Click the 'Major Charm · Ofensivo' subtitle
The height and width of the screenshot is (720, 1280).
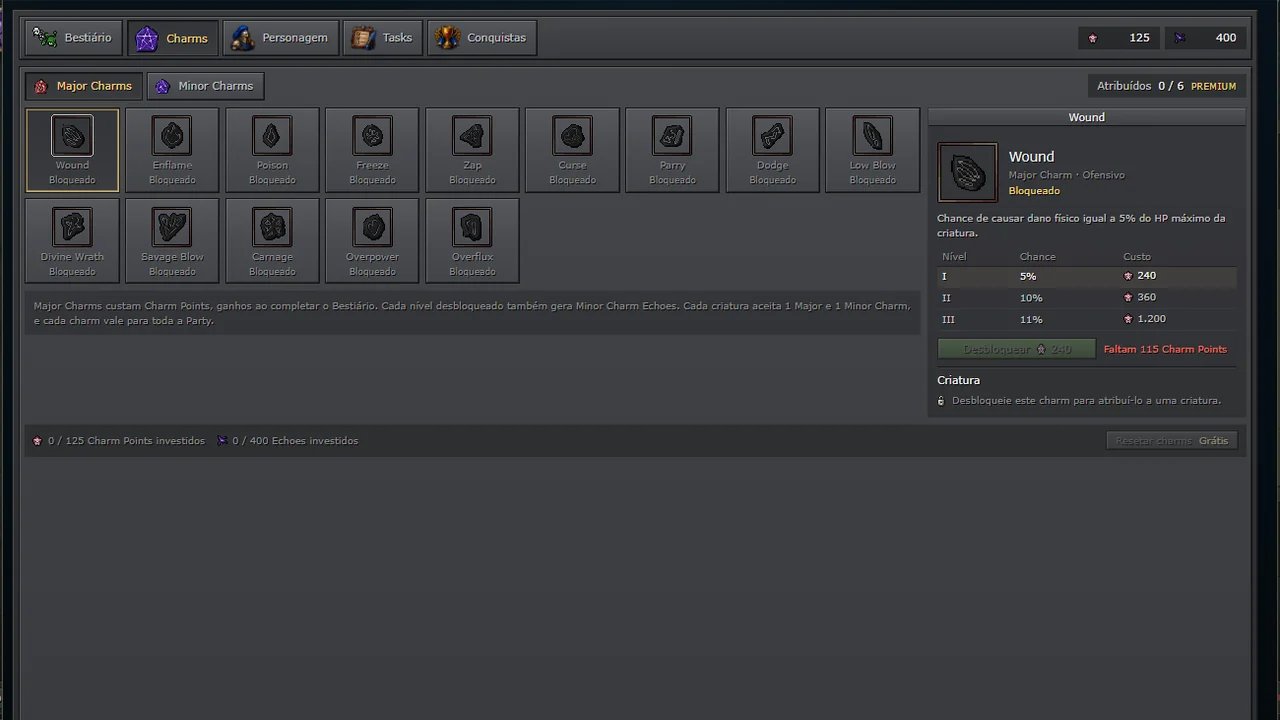tap(1066, 175)
